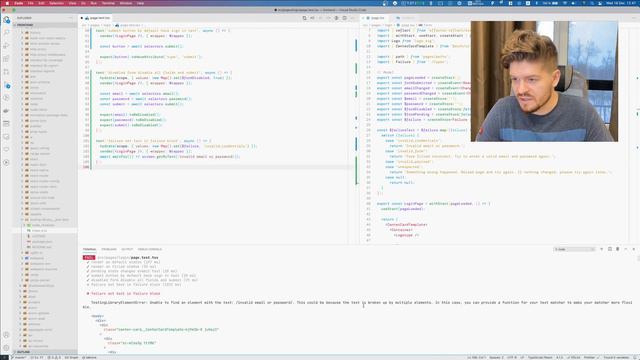This screenshot has height=360, width=640.
Task: Switch to page.tsx tab in right group
Action: pos(375,18)
